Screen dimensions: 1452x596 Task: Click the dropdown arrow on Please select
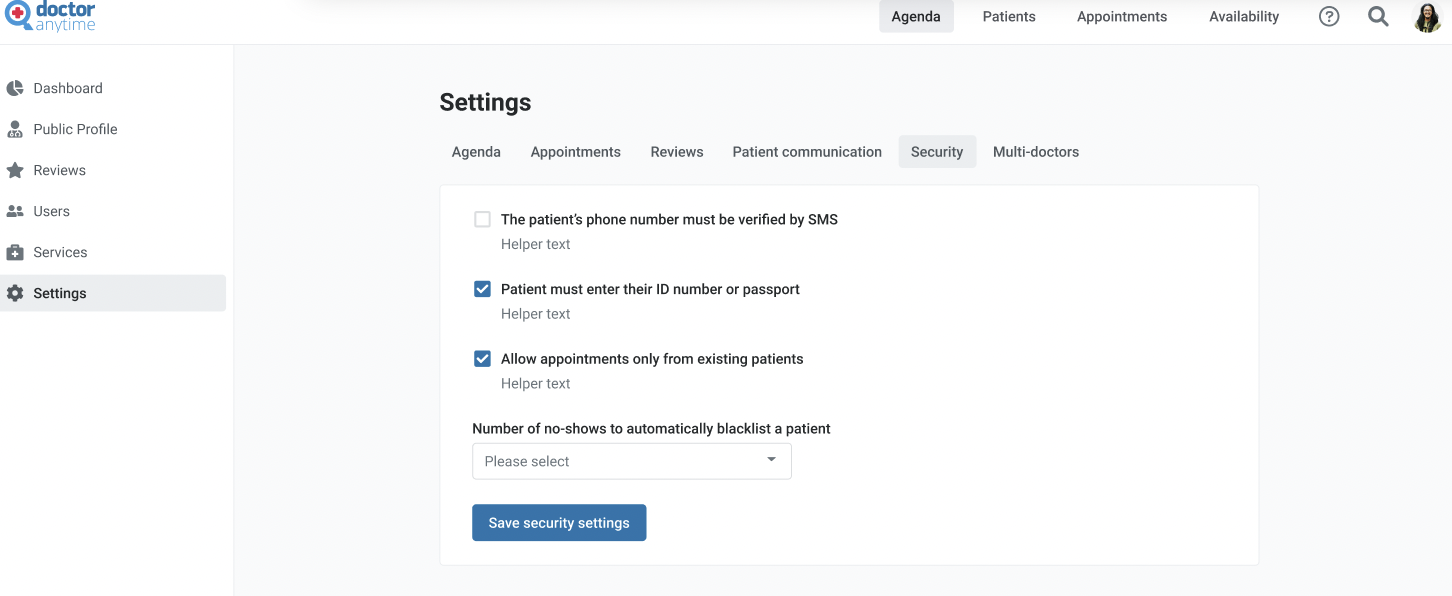[x=771, y=460]
